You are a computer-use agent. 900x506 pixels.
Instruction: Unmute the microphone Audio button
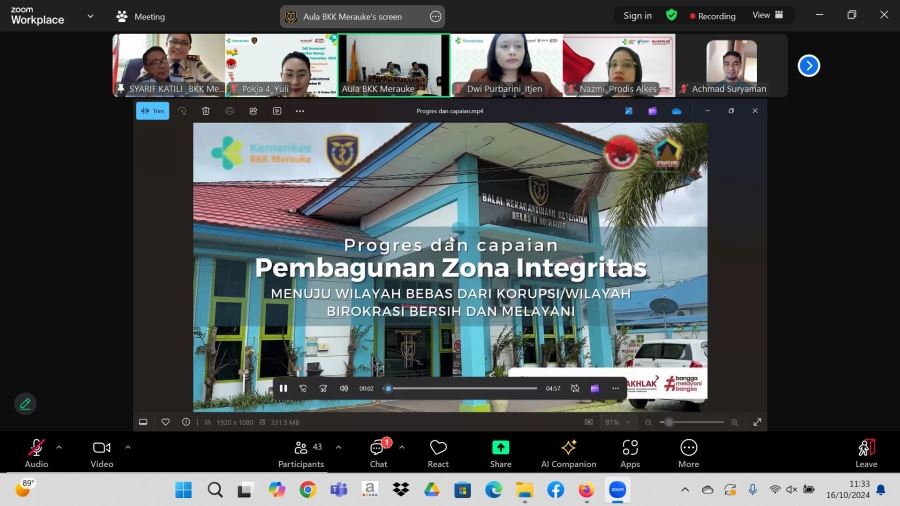[36, 452]
